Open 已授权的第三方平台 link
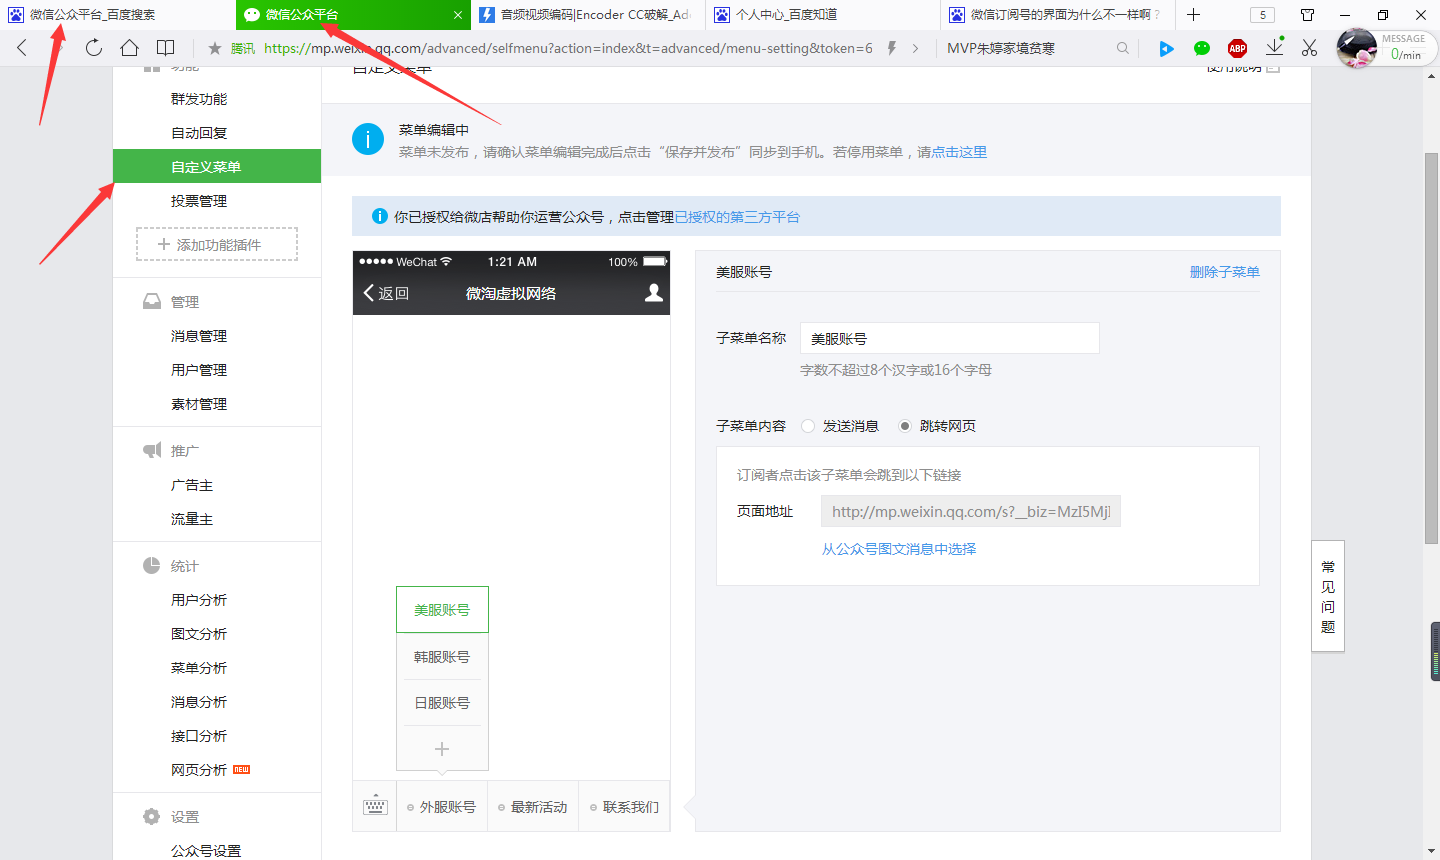The image size is (1440, 860). click(737, 217)
